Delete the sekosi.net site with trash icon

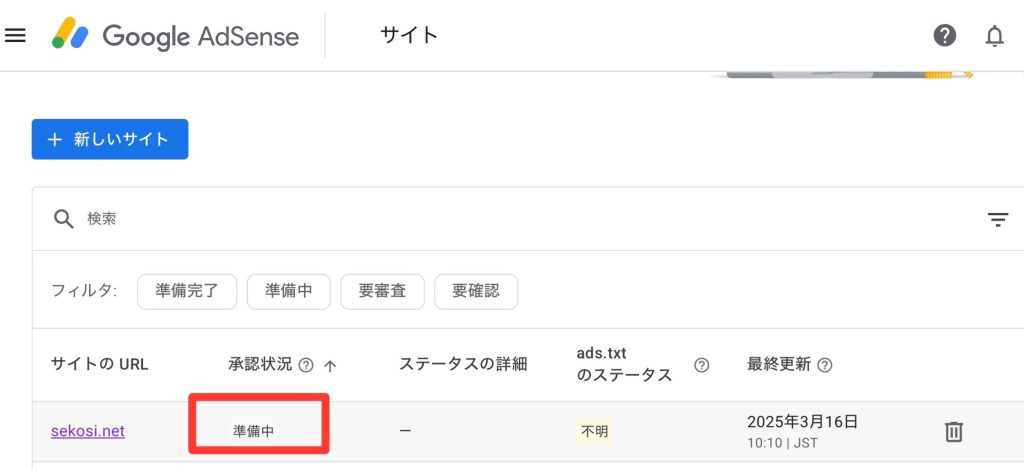[x=954, y=431]
